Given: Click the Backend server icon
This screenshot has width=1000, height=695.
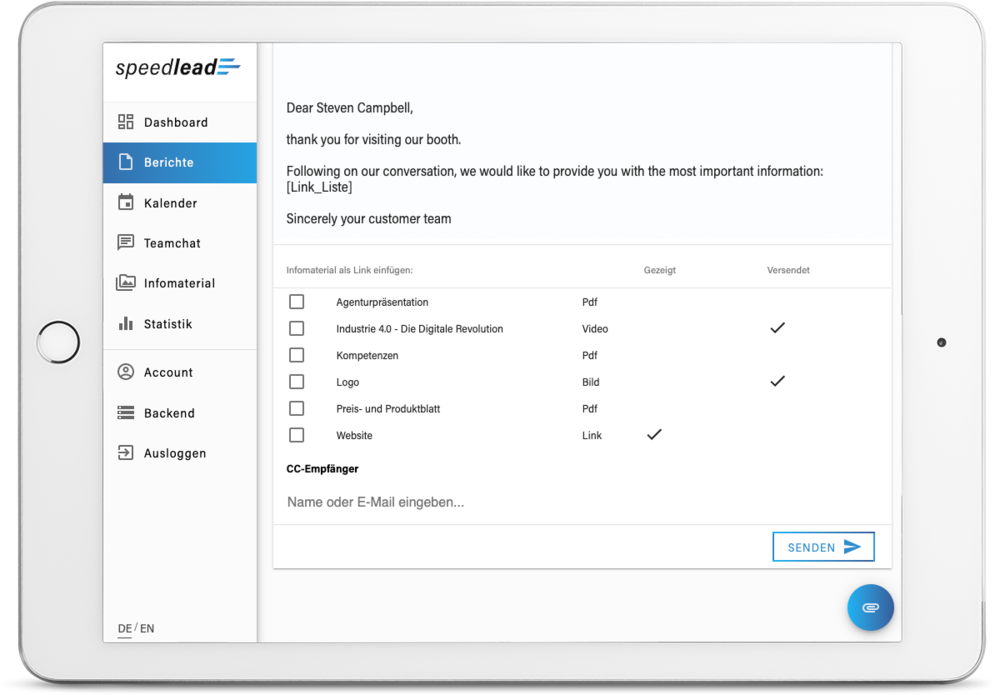Looking at the screenshot, I should click(x=126, y=413).
